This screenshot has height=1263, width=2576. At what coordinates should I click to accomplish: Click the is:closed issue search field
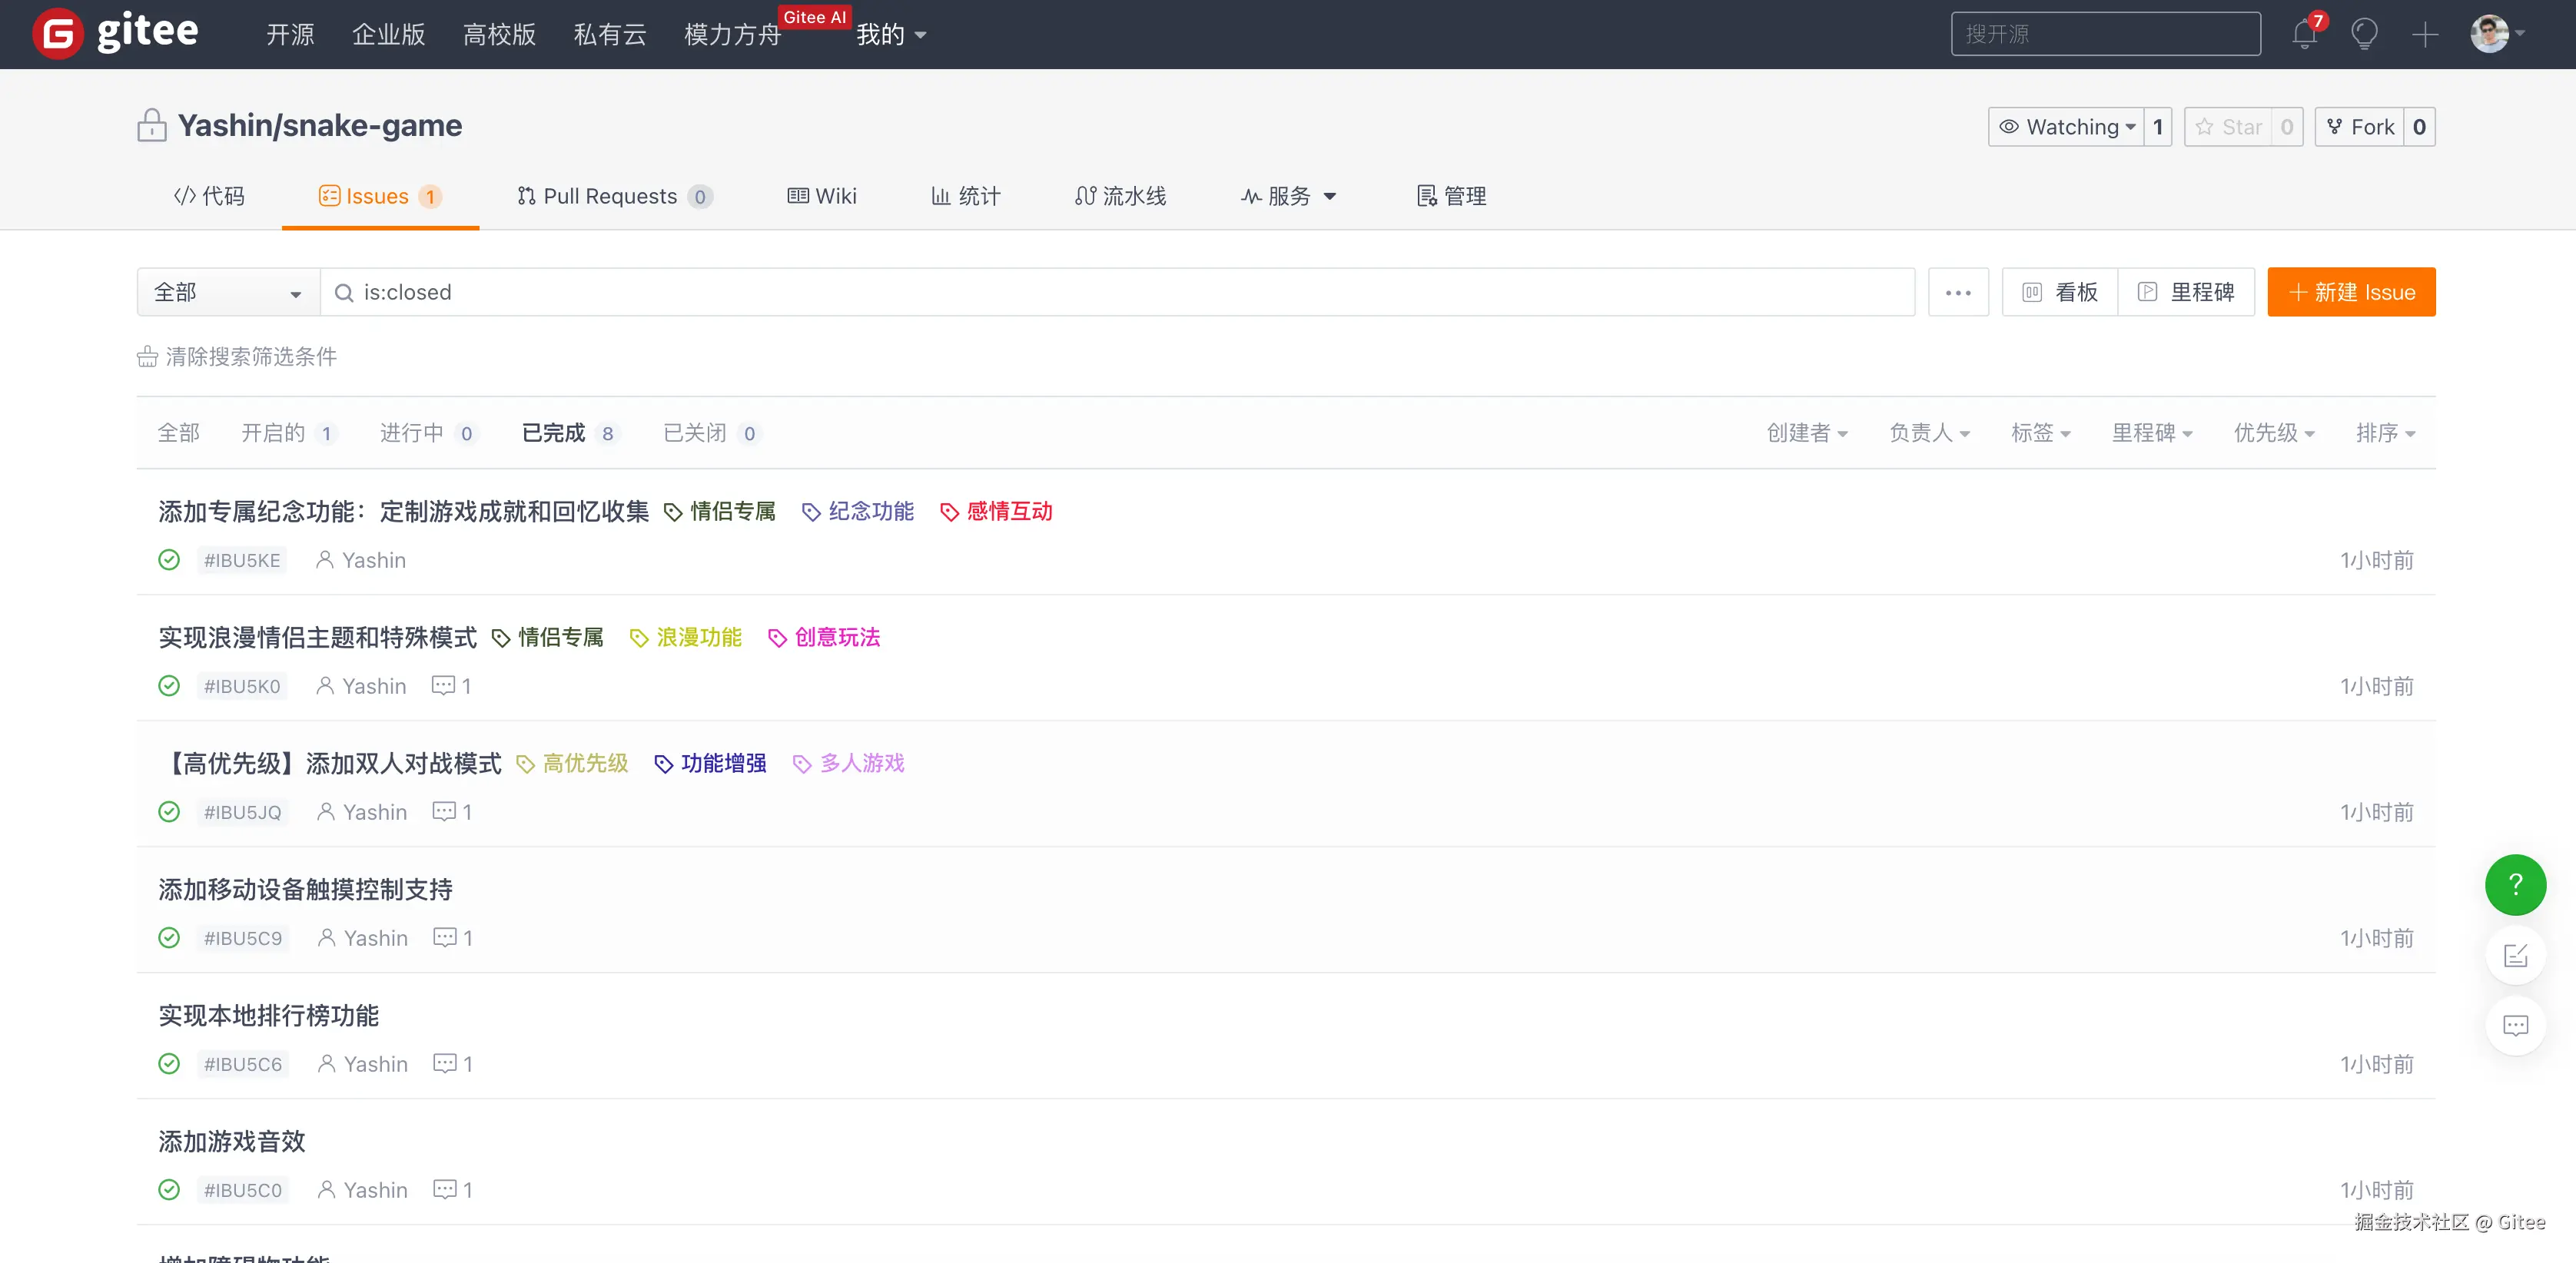1120,292
